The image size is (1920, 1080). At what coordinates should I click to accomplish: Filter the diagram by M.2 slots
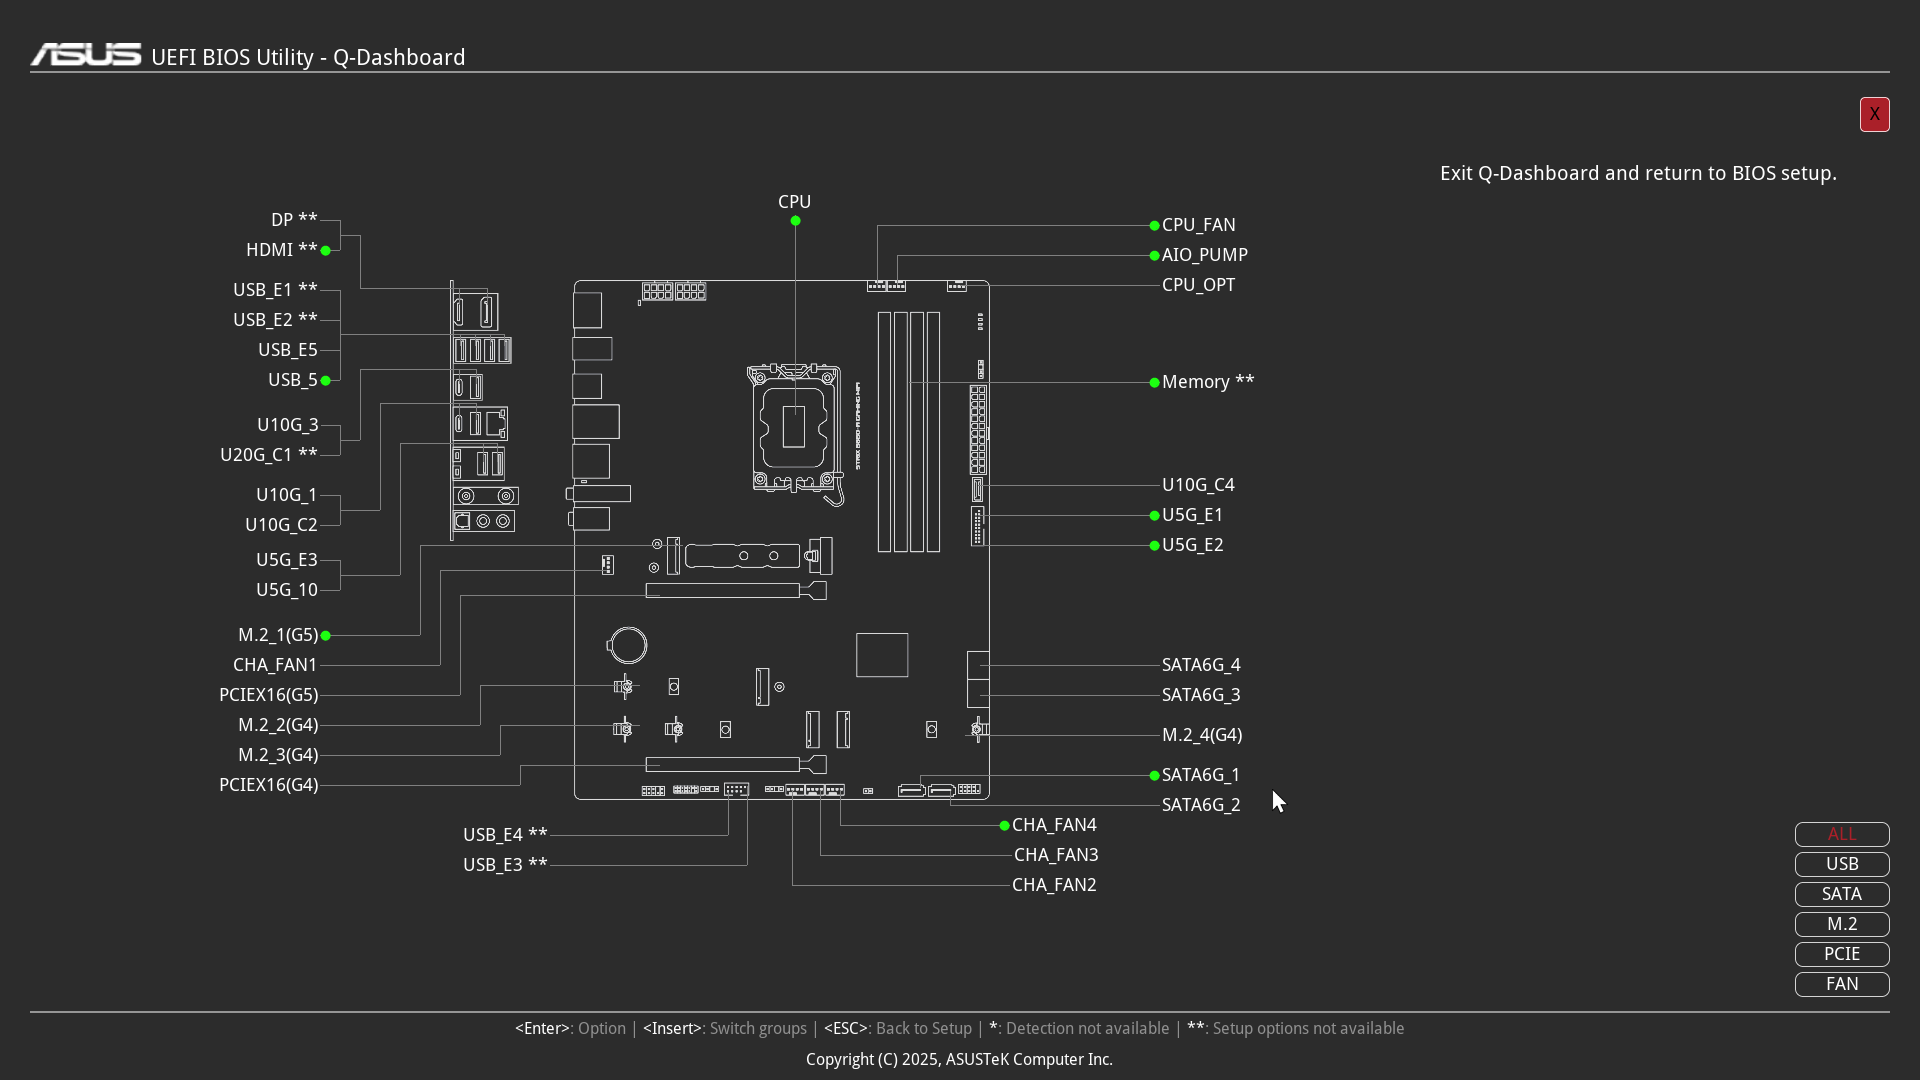click(x=1841, y=924)
